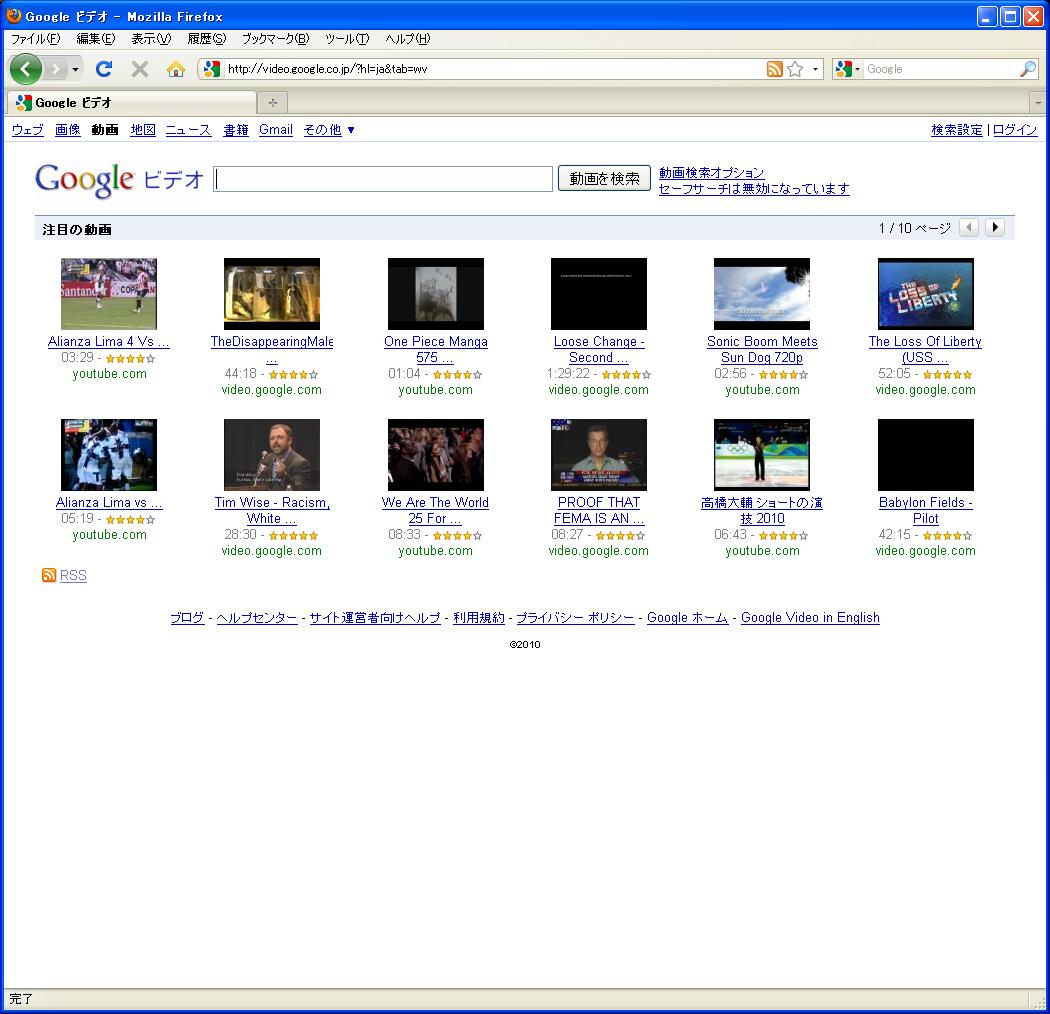Open the ブックマーク(B) menu
Viewport: 1050px width, 1014px height.
(x=275, y=39)
